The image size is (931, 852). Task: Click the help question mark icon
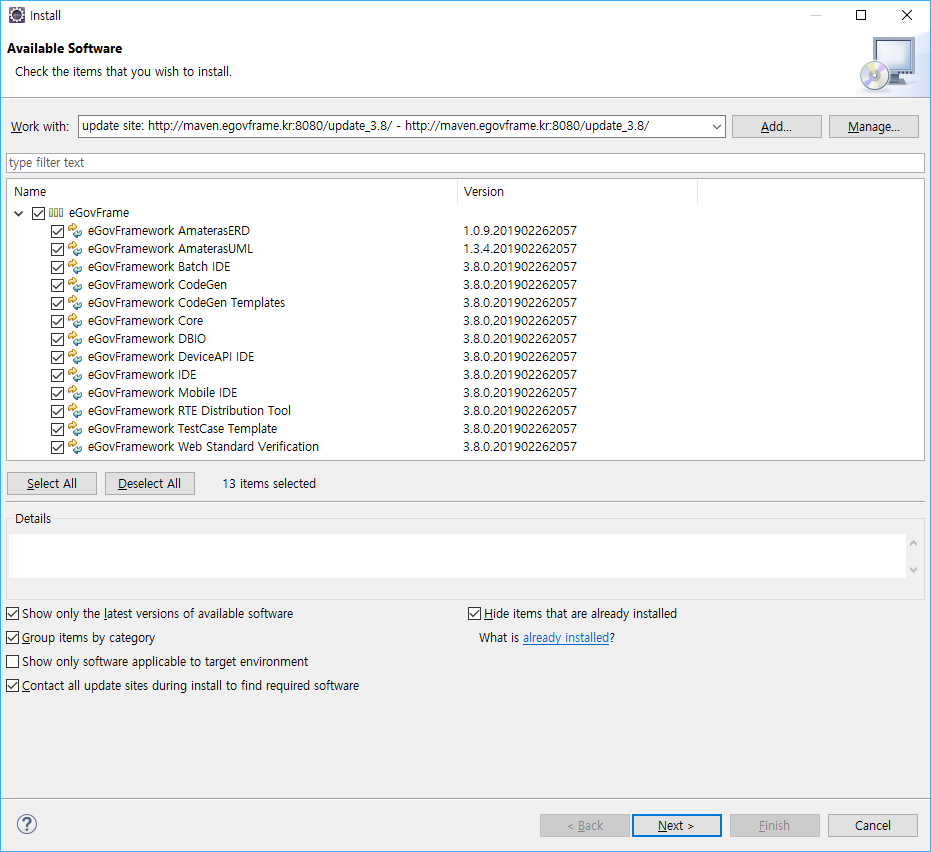(27, 824)
